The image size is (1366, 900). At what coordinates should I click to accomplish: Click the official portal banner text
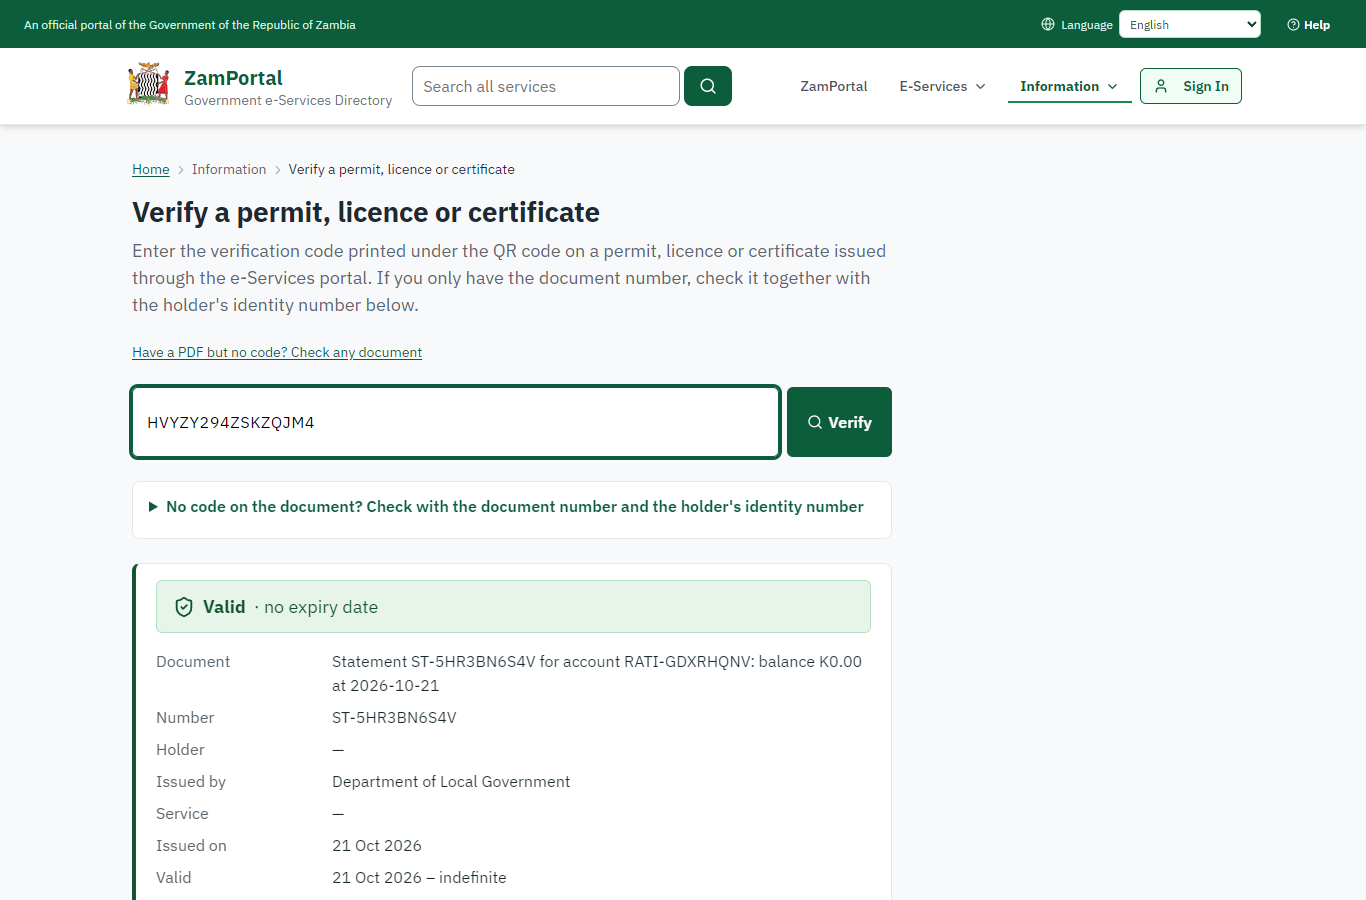click(x=190, y=24)
